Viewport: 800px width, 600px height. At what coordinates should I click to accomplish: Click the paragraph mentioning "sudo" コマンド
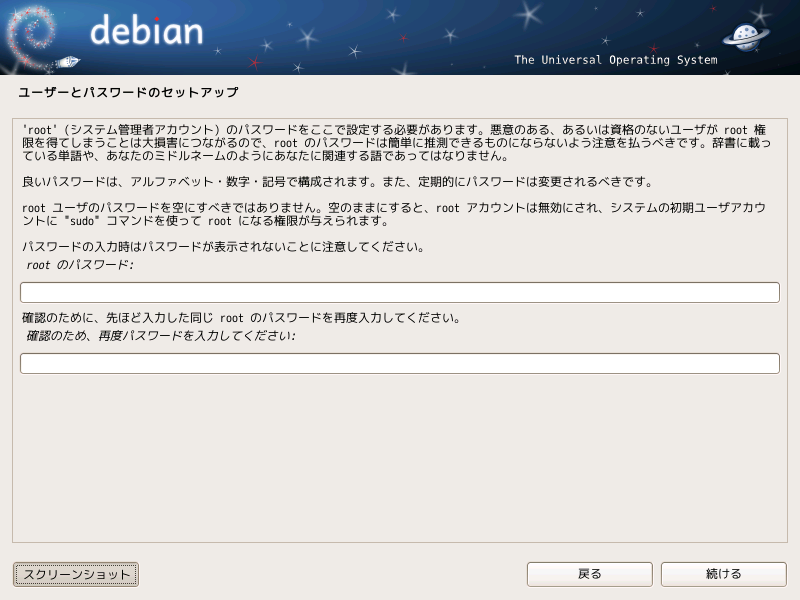(x=394, y=214)
